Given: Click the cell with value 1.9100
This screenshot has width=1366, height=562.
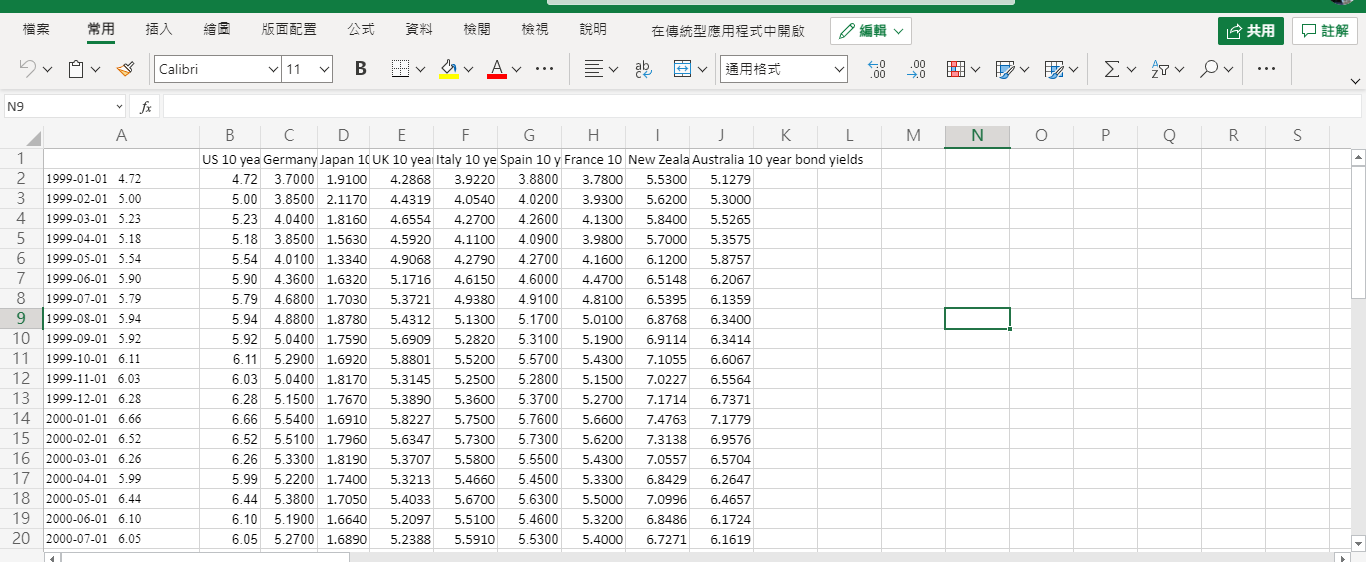Looking at the screenshot, I should (343, 179).
